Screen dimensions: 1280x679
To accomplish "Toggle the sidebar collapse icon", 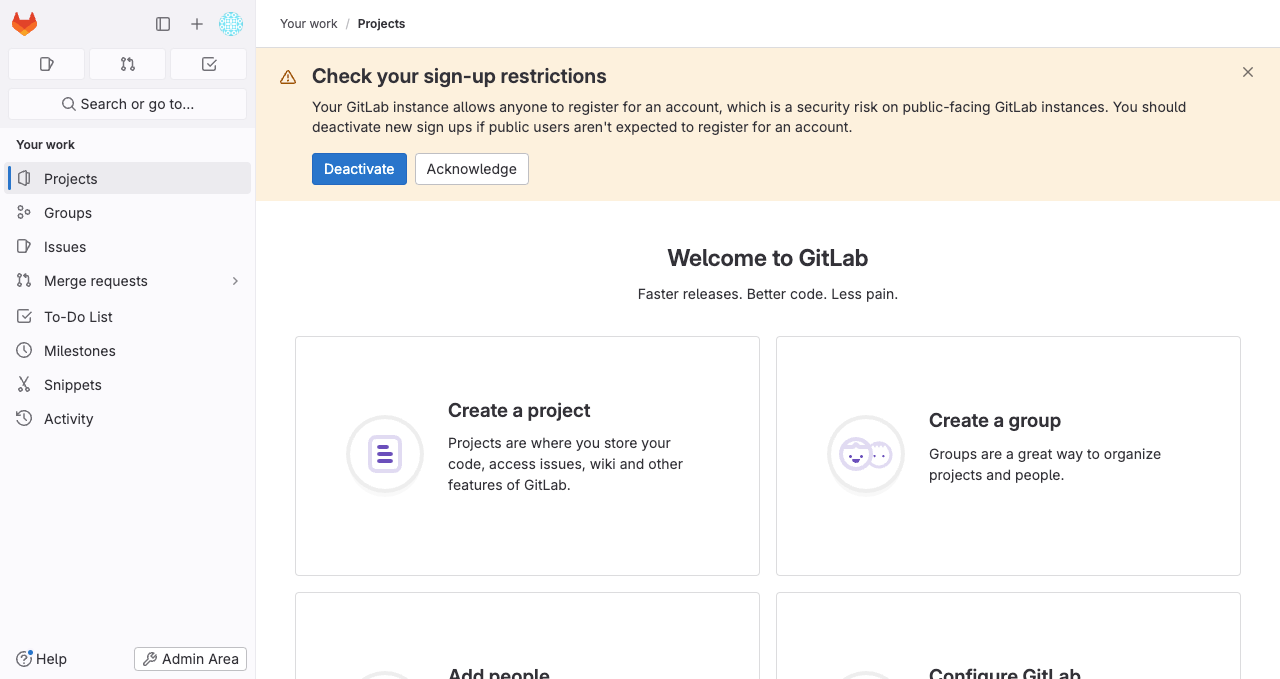I will pos(163,24).
